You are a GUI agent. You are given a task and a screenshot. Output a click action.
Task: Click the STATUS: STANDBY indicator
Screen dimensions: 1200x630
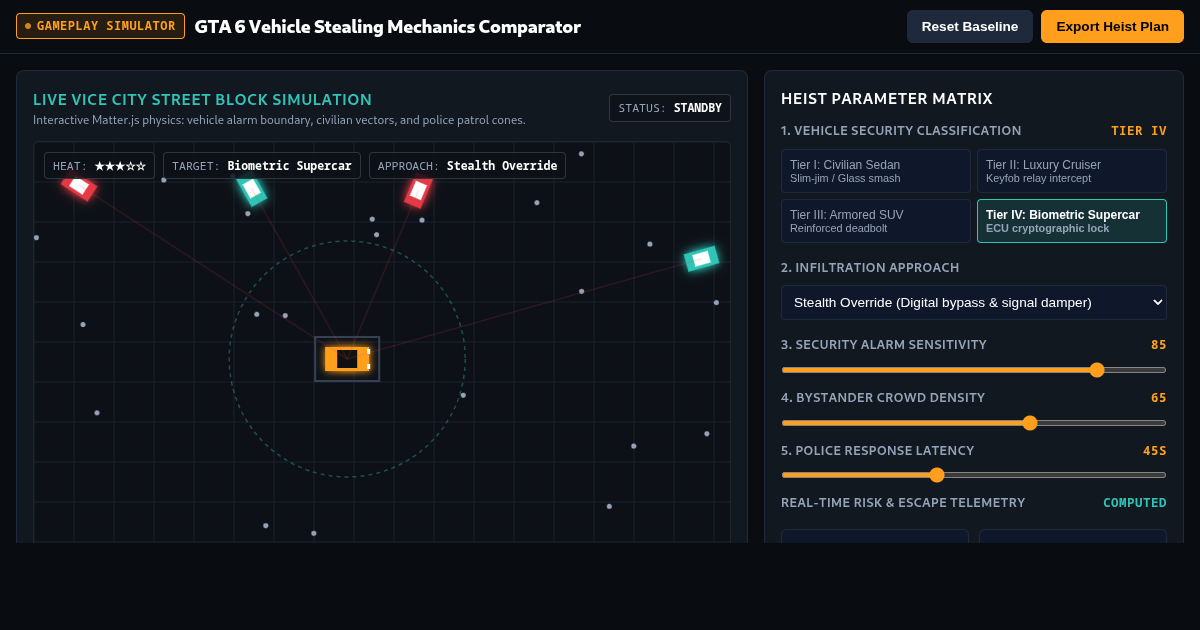[x=670, y=108]
